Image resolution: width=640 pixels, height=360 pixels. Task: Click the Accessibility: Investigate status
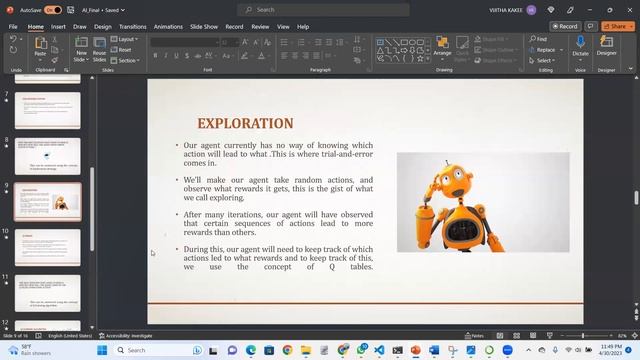point(126,336)
